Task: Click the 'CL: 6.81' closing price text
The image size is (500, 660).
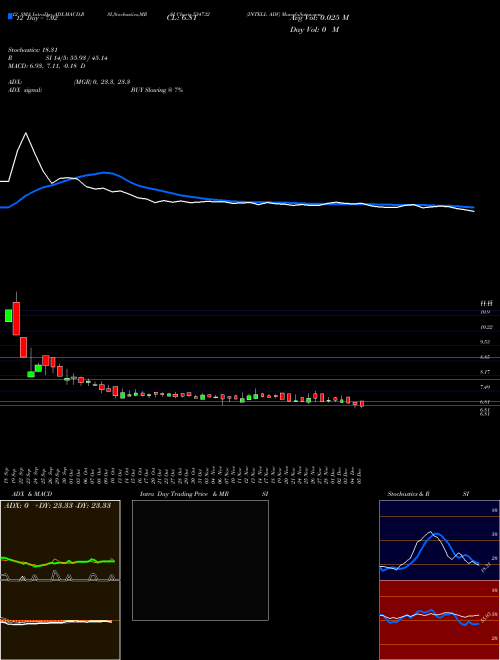Action: point(182,18)
